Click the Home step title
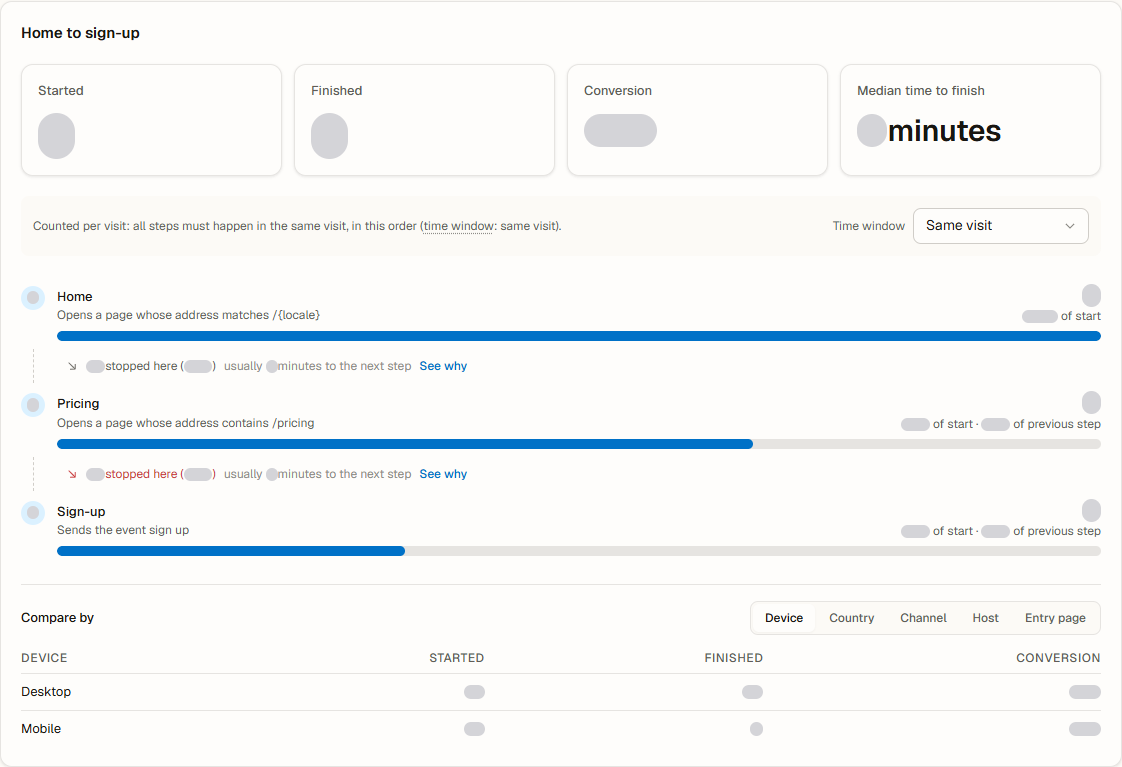 [74, 296]
